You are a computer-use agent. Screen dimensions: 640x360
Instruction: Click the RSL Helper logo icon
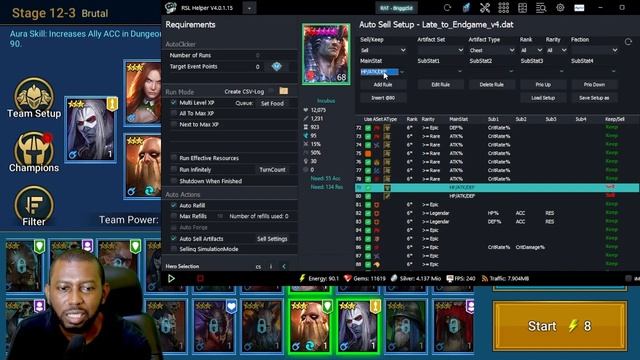[x=171, y=8]
